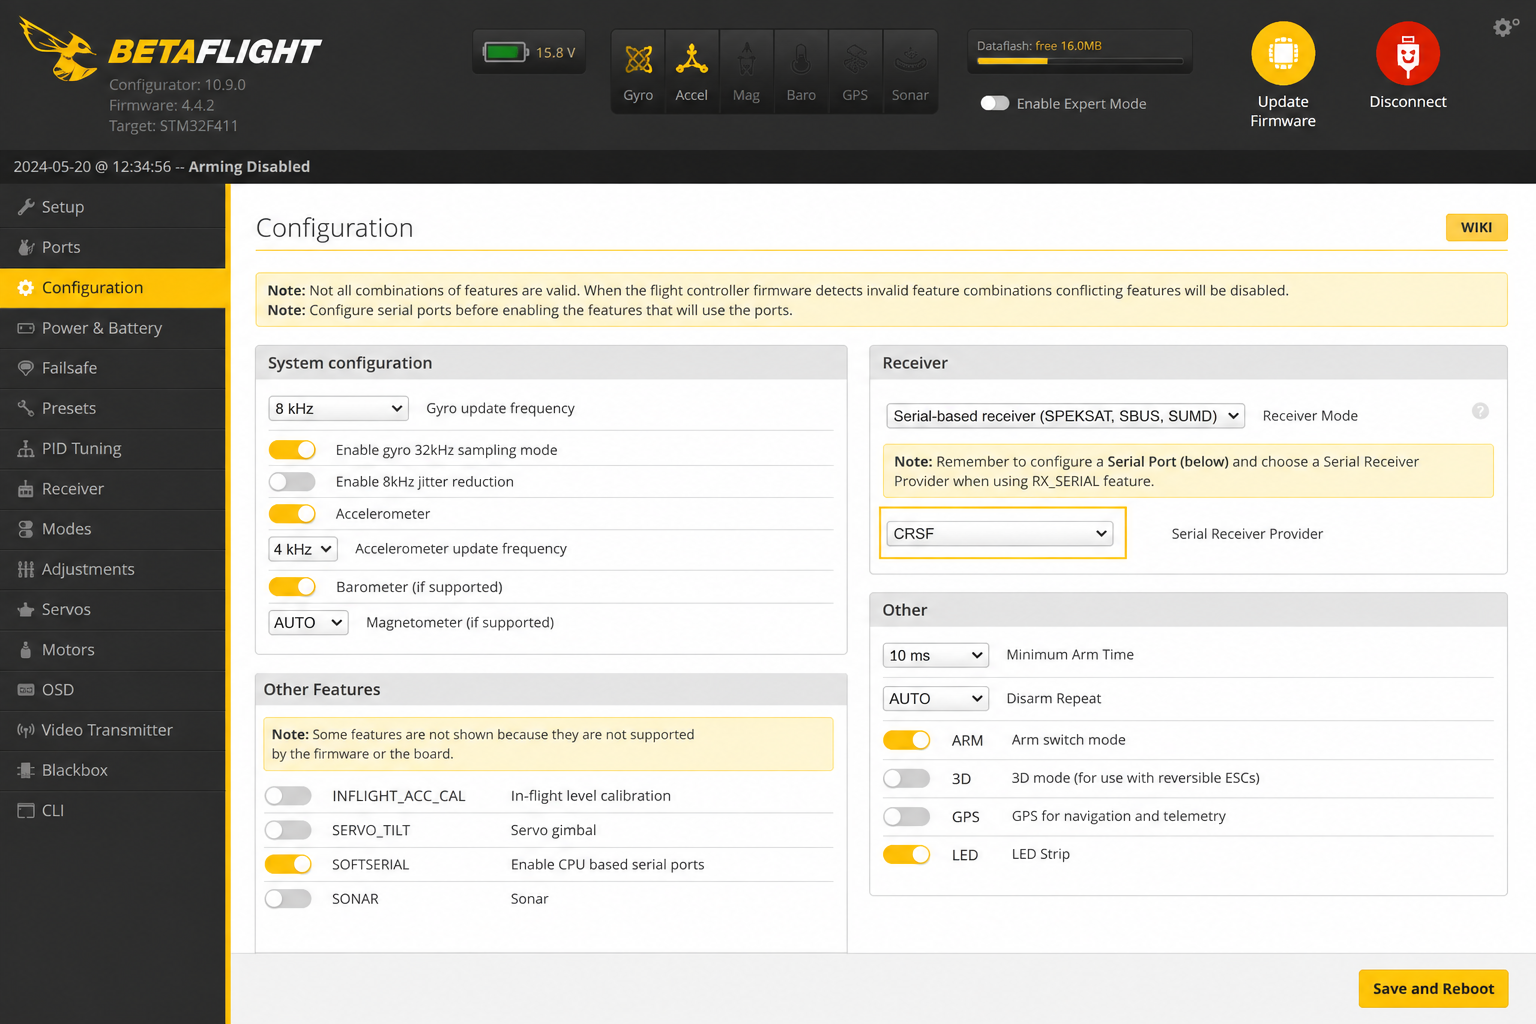Click the Firmware: 4.4.2 version text

pyautogui.click(x=161, y=105)
